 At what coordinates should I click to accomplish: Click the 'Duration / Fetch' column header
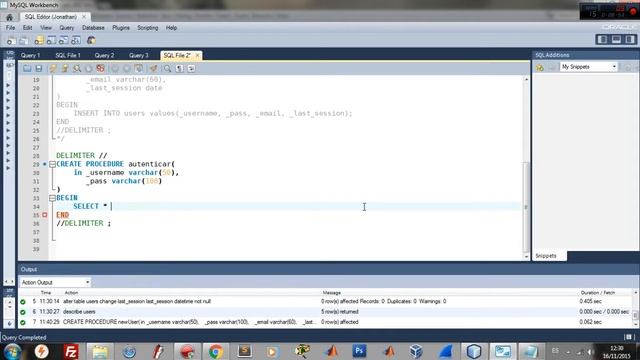598,293
